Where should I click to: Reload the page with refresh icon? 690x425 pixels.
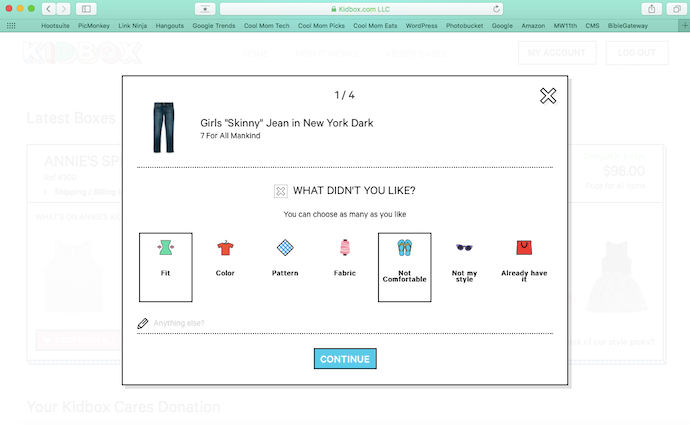pyautogui.click(x=496, y=9)
